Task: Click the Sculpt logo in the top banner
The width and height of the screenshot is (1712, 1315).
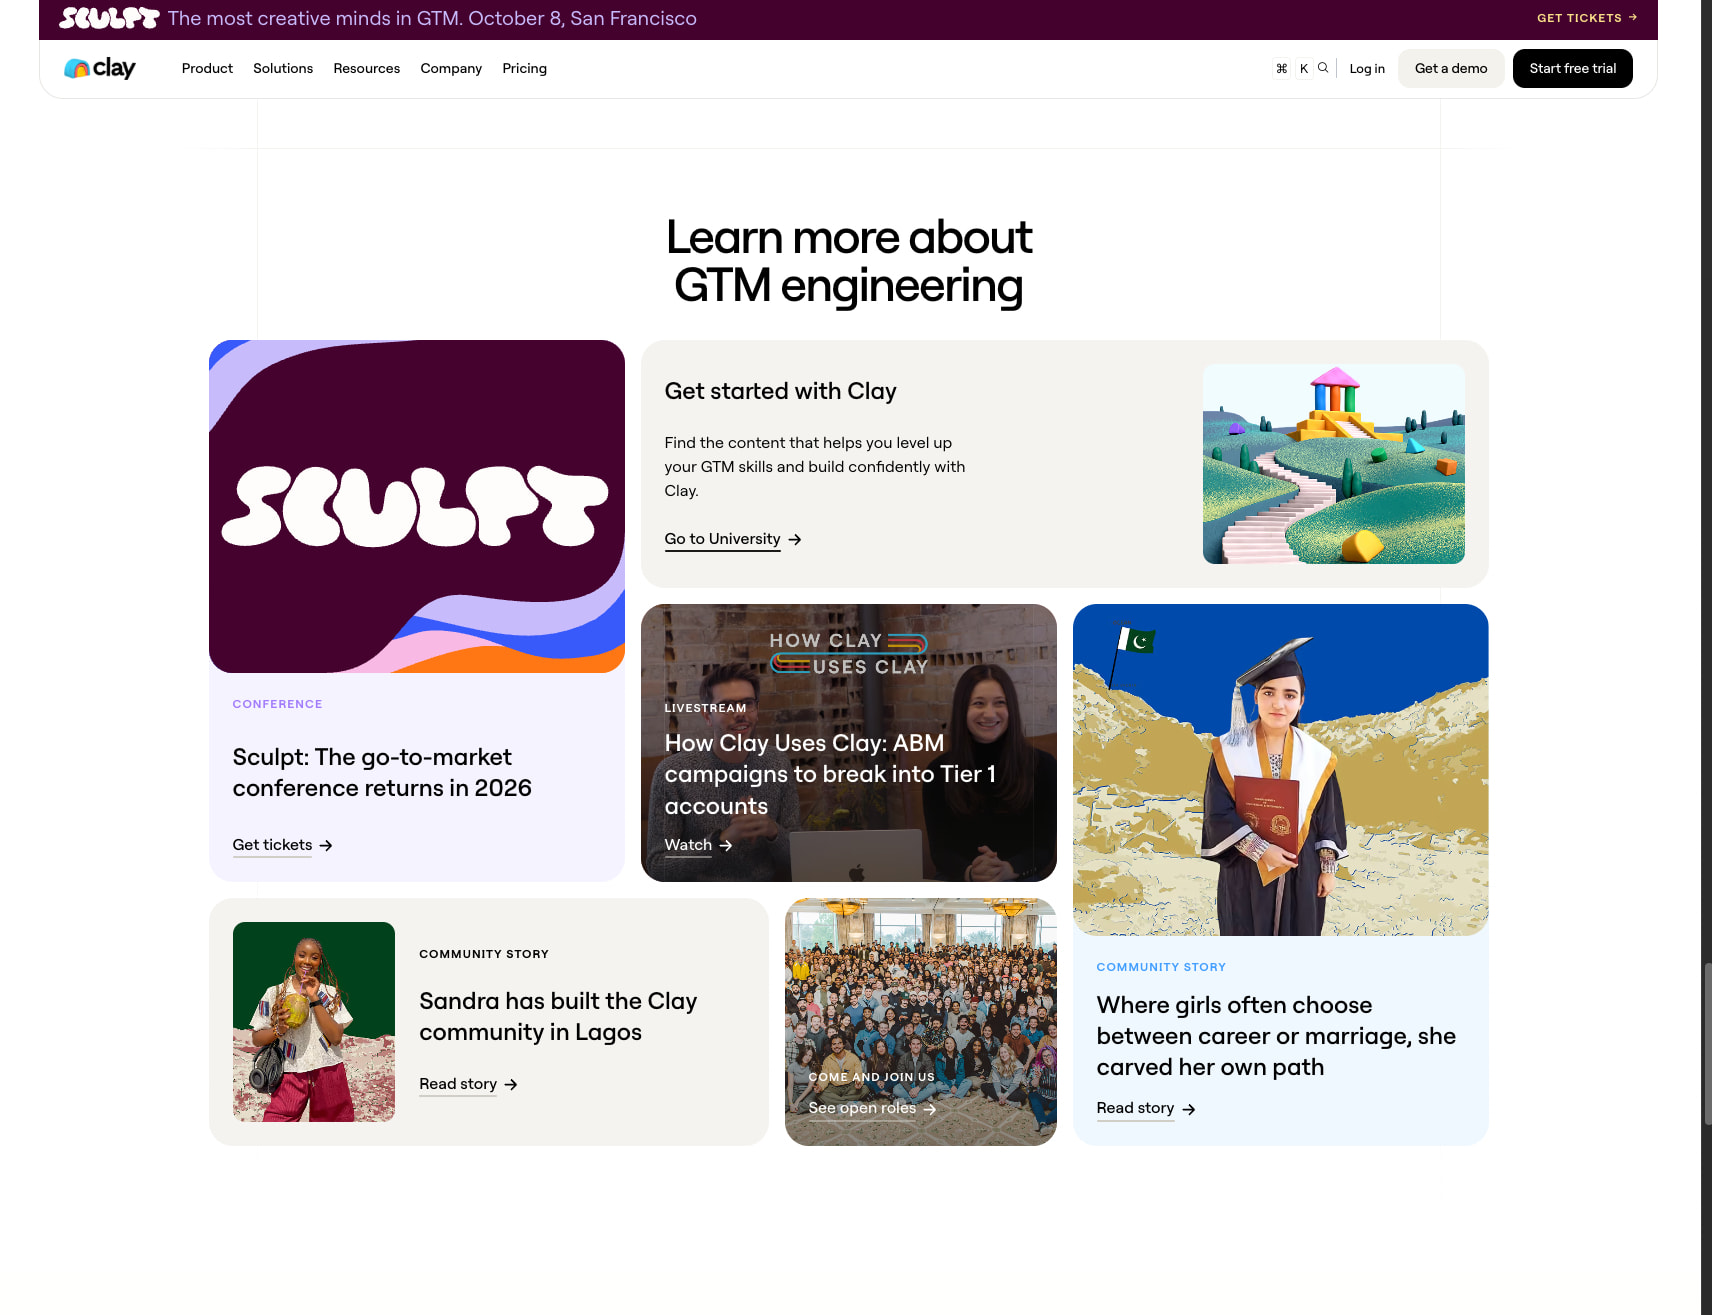Action: (x=109, y=18)
